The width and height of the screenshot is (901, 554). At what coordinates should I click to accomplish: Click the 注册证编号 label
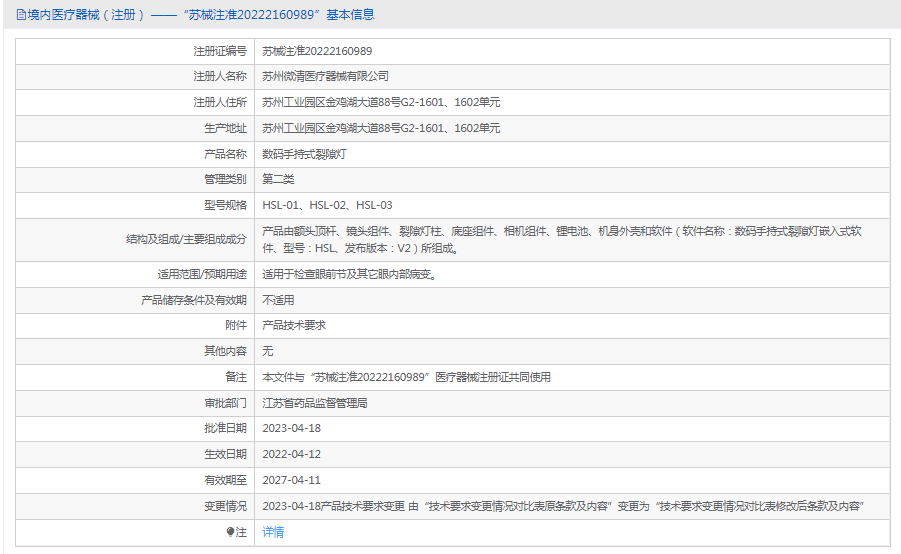[x=220, y=51]
